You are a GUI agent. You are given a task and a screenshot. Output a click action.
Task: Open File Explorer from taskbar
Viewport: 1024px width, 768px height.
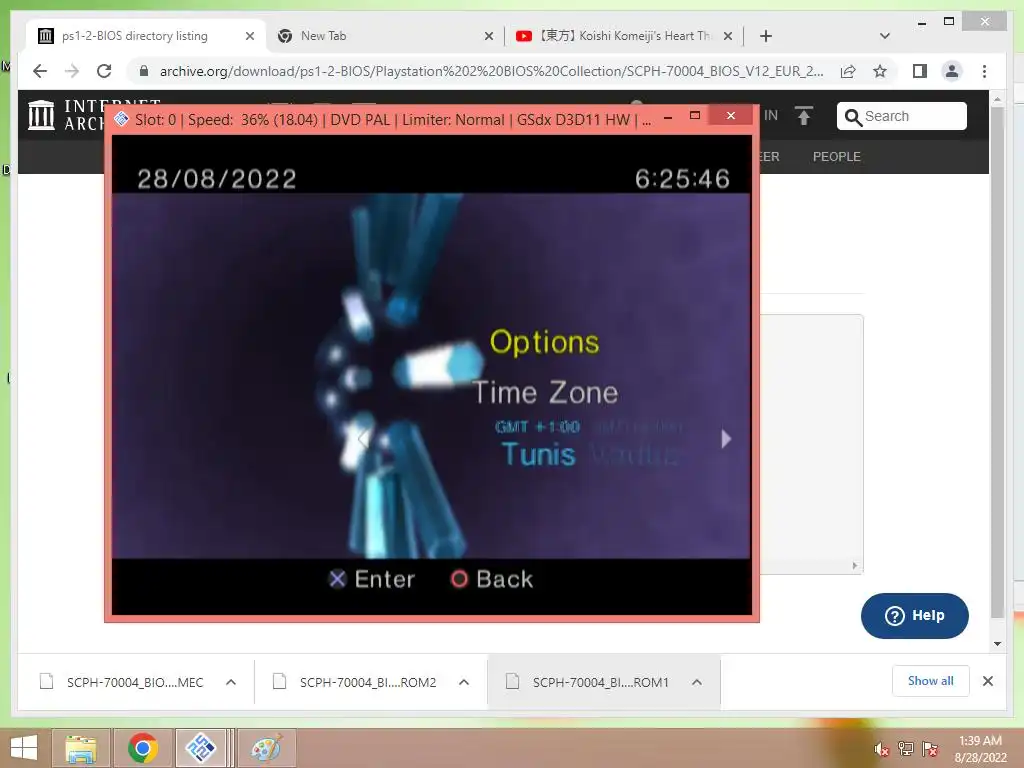[81, 748]
